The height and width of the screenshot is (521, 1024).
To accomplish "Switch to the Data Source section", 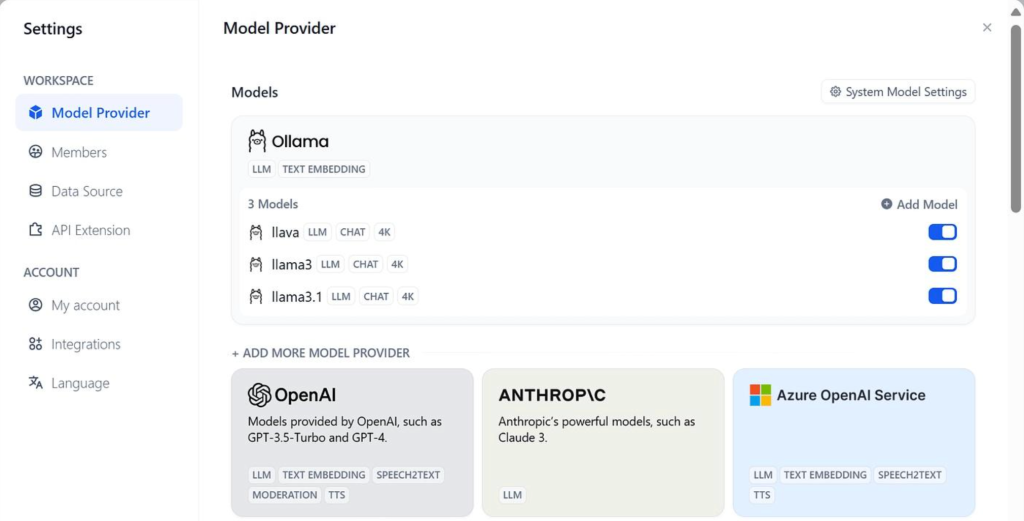I will pyautogui.click(x=87, y=191).
